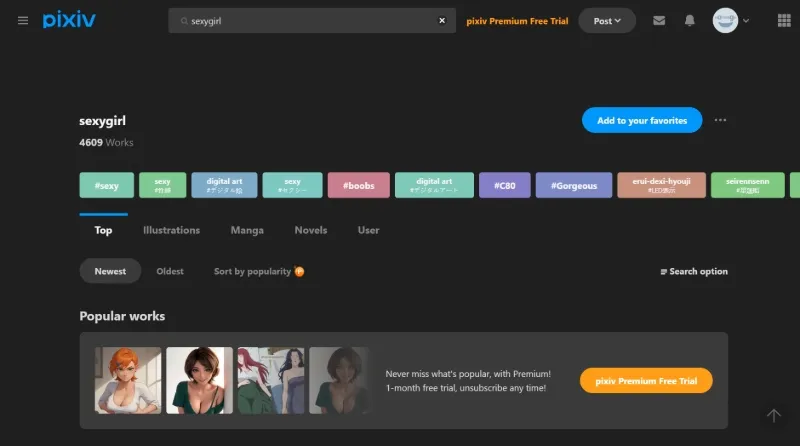Image resolution: width=800 pixels, height=446 pixels.
Task: Click the orange premium badge icon
Action: click(299, 271)
